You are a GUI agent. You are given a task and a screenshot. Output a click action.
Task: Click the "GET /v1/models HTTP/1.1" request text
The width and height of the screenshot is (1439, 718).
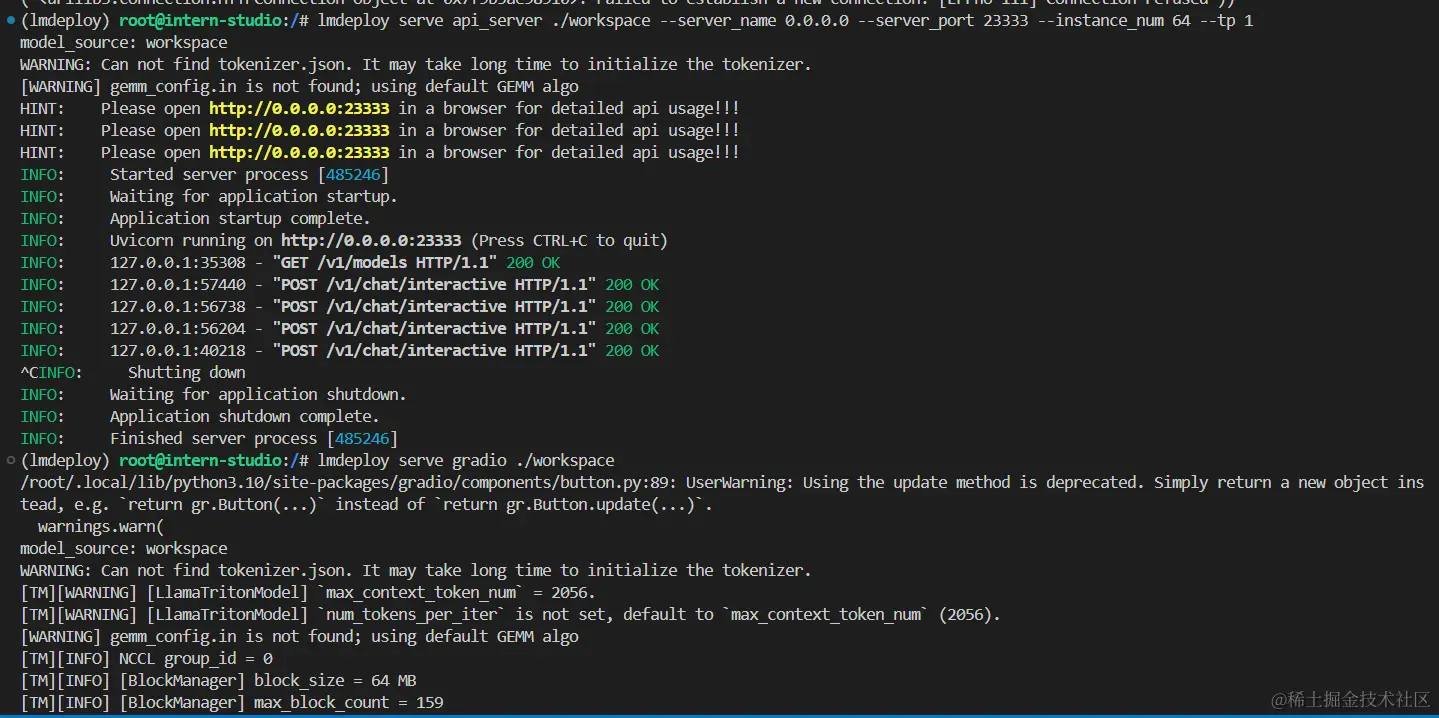pyautogui.click(x=385, y=262)
